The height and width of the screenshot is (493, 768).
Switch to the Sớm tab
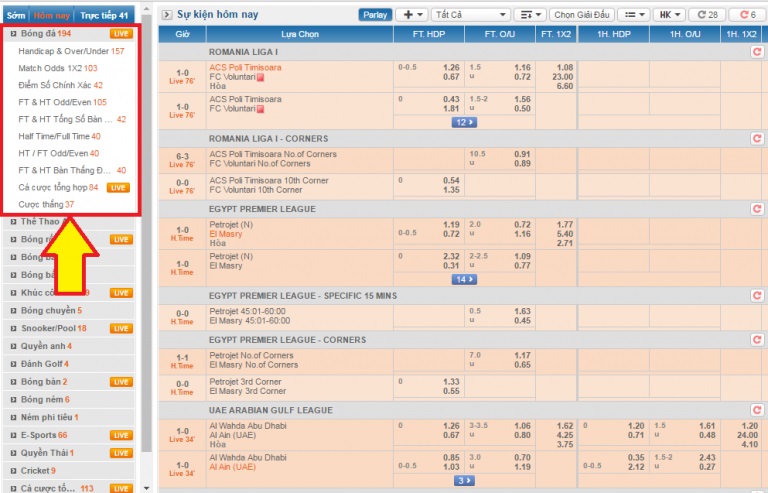tap(14, 16)
